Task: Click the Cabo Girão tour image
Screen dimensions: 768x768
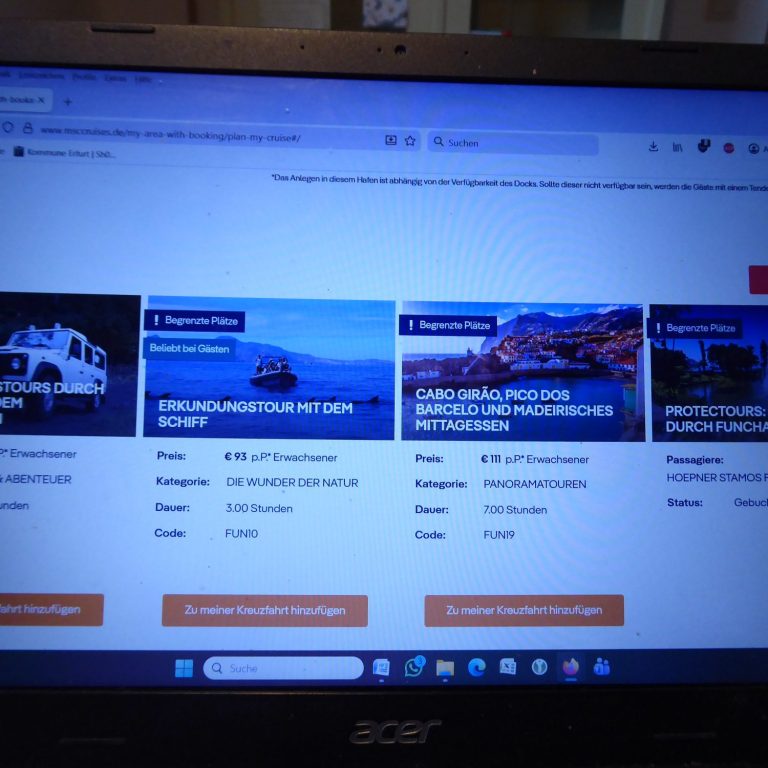Action: coord(522,370)
